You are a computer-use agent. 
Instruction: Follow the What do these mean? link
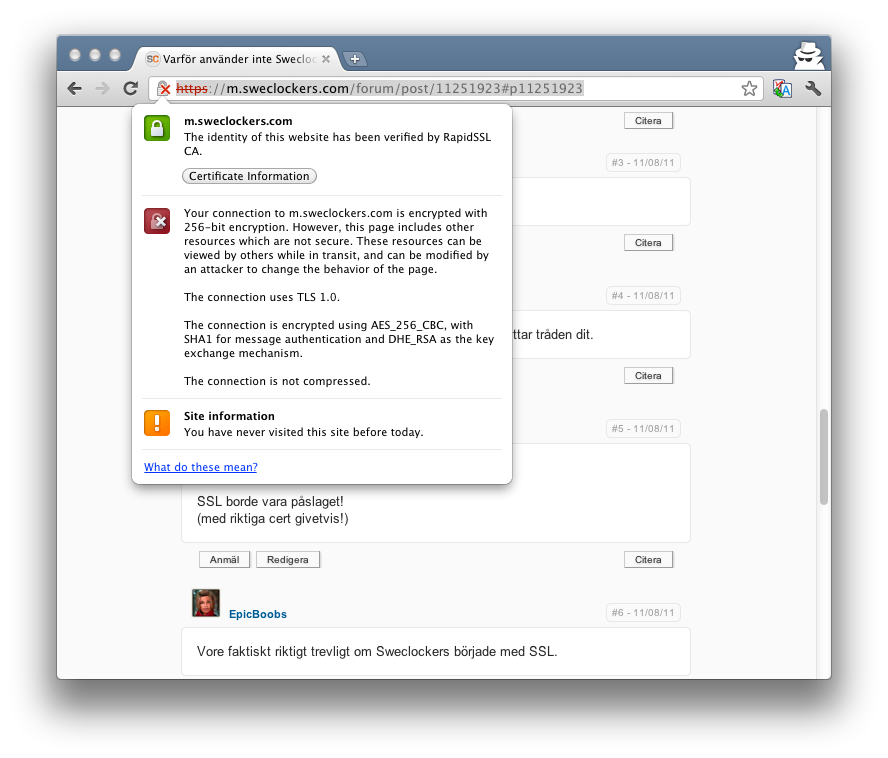point(200,467)
